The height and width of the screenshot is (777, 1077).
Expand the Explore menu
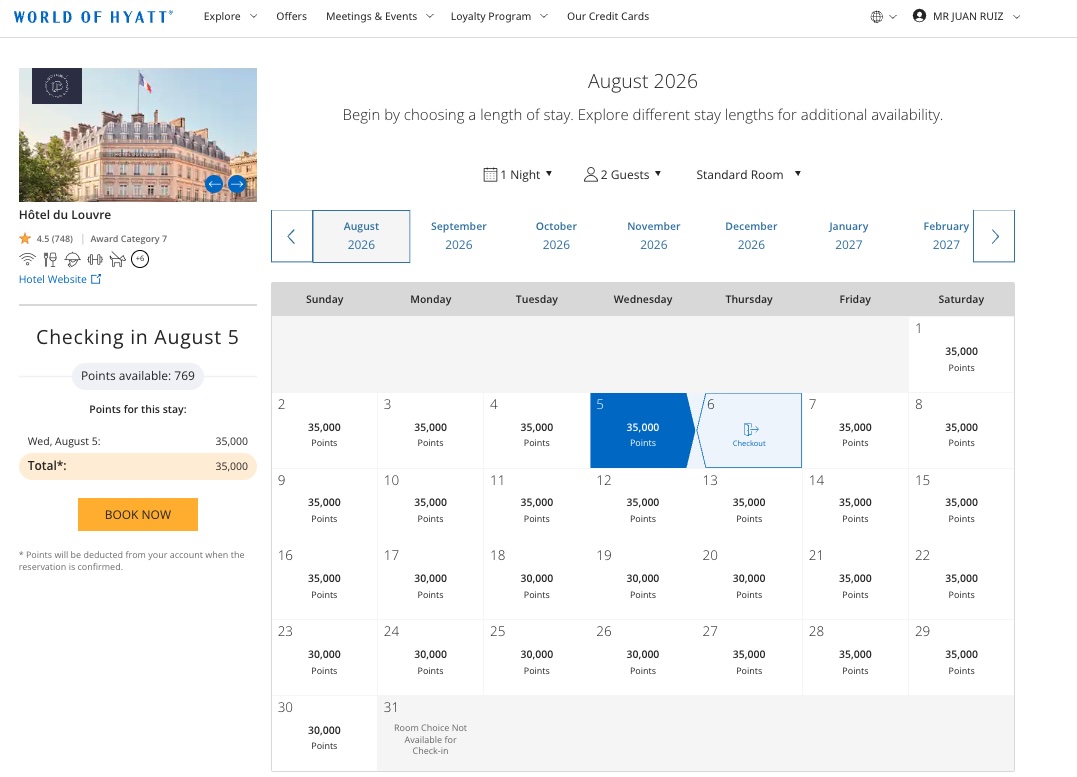pyautogui.click(x=230, y=16)
